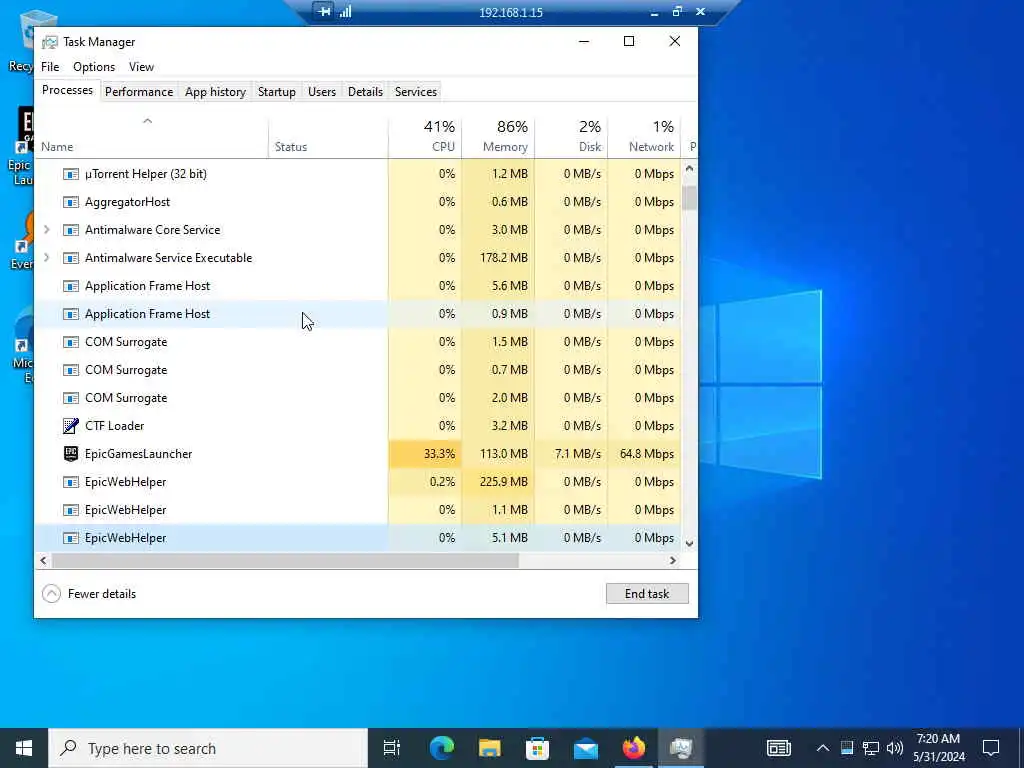This screenshot has height=768, width=1024.
Task: Switch to the Performance tab
Action: (x=139, y=92)
